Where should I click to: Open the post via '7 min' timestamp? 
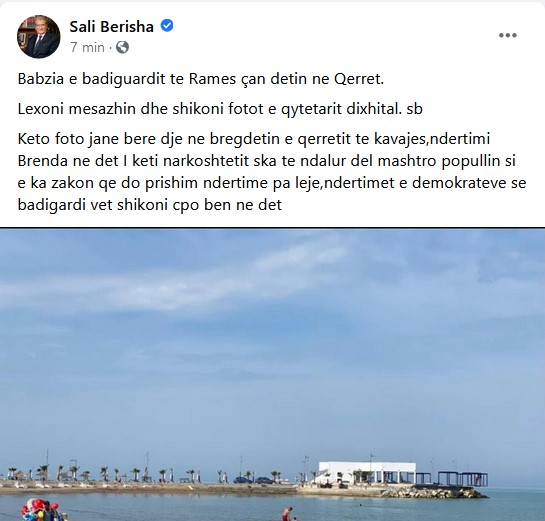coord(87,47)
